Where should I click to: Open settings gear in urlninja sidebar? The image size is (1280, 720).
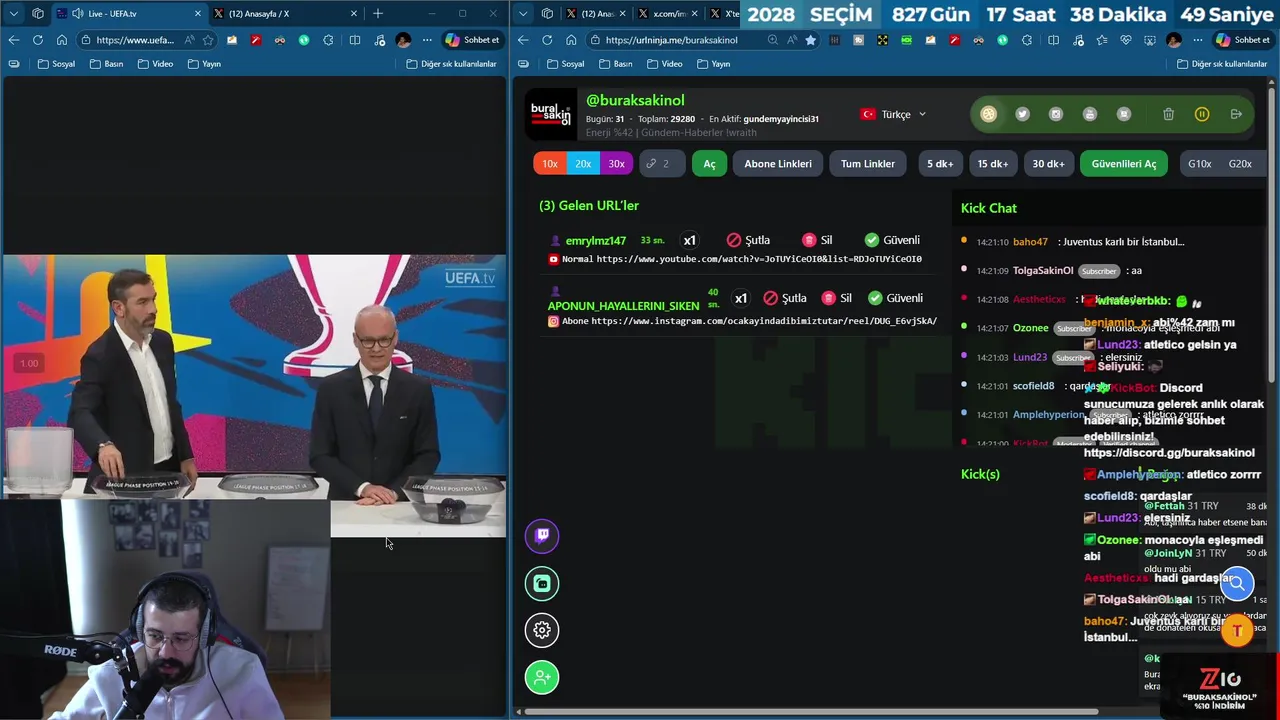(542, 630)
